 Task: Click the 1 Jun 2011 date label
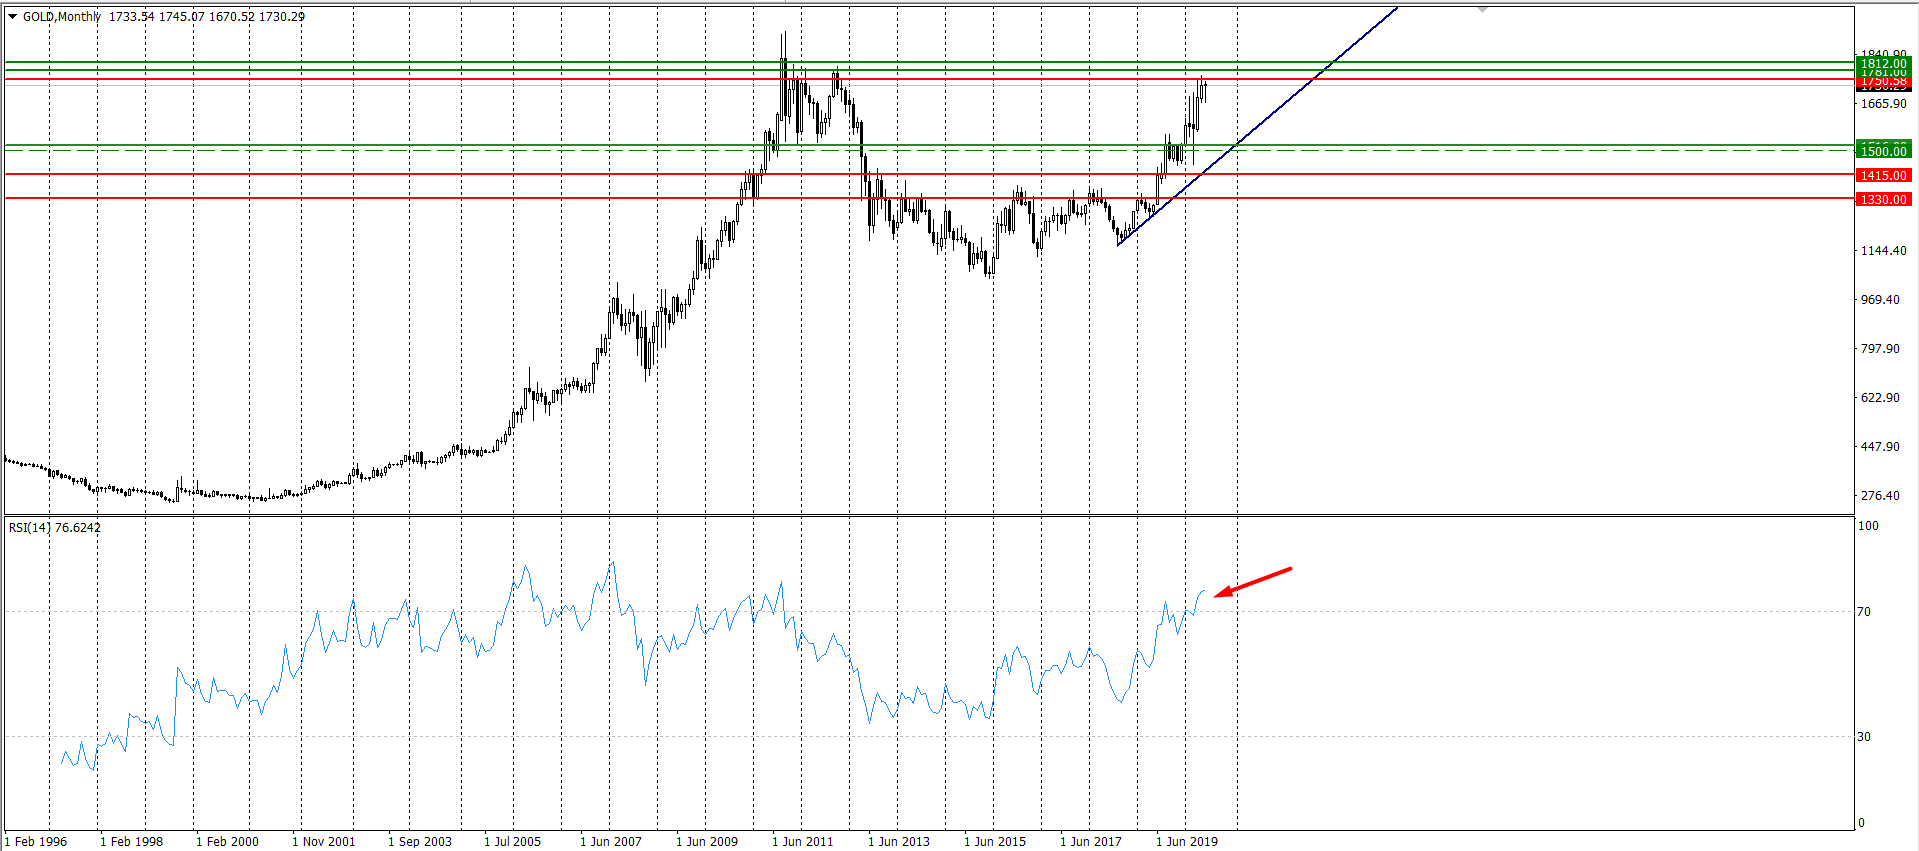click(803, 841)
